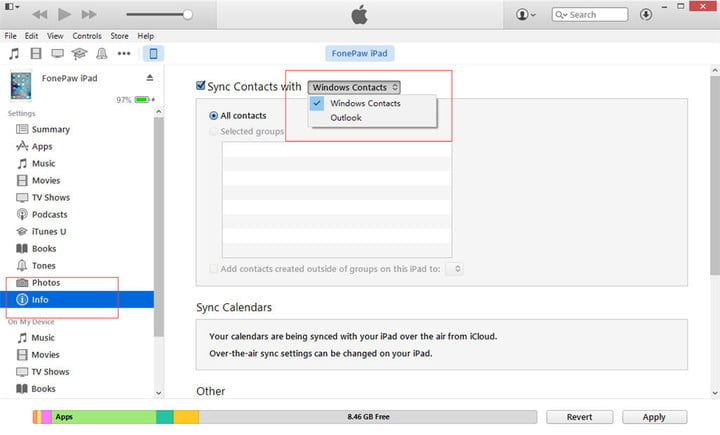Click the Play button
Viewport: 720px width, 435px height.
click(x=64, y=15)
